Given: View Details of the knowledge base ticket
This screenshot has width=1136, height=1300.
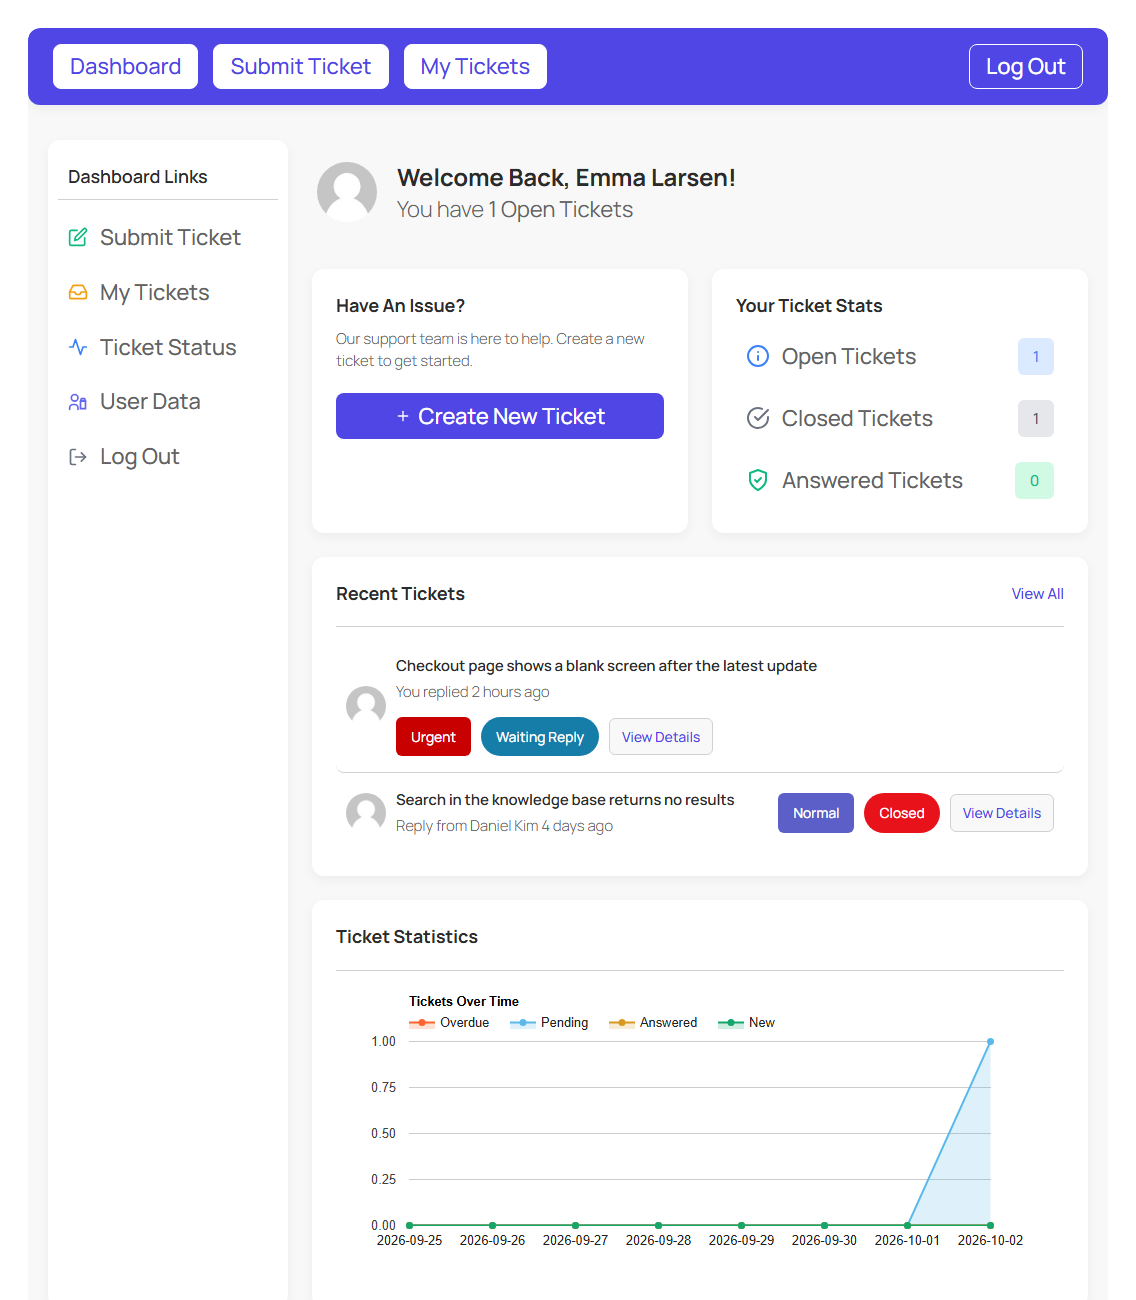Looking at the screenshot, I should 1002,813.
